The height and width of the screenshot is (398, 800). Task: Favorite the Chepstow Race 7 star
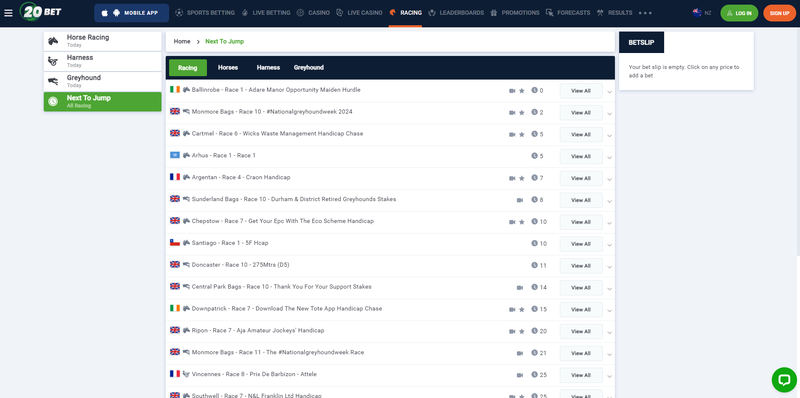tap(521, 222)
